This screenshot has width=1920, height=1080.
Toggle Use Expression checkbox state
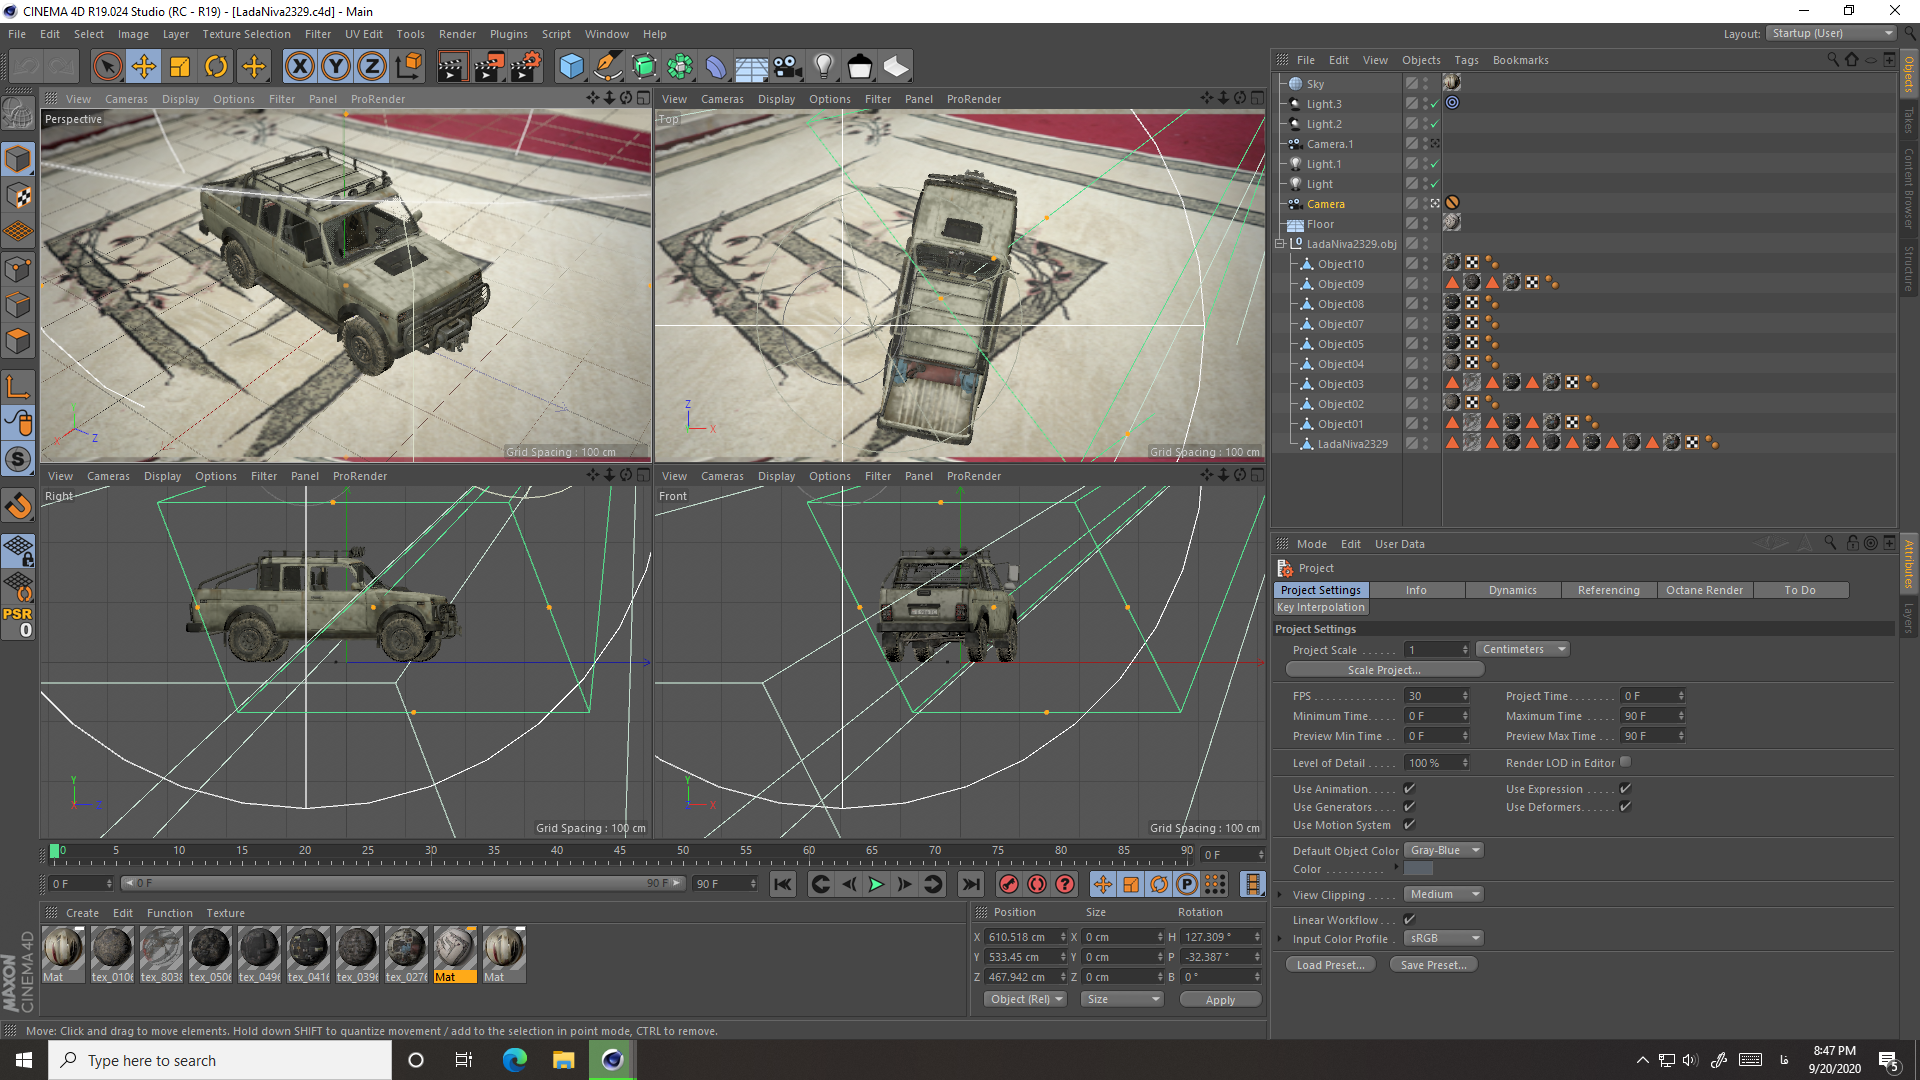(1625, 787)
